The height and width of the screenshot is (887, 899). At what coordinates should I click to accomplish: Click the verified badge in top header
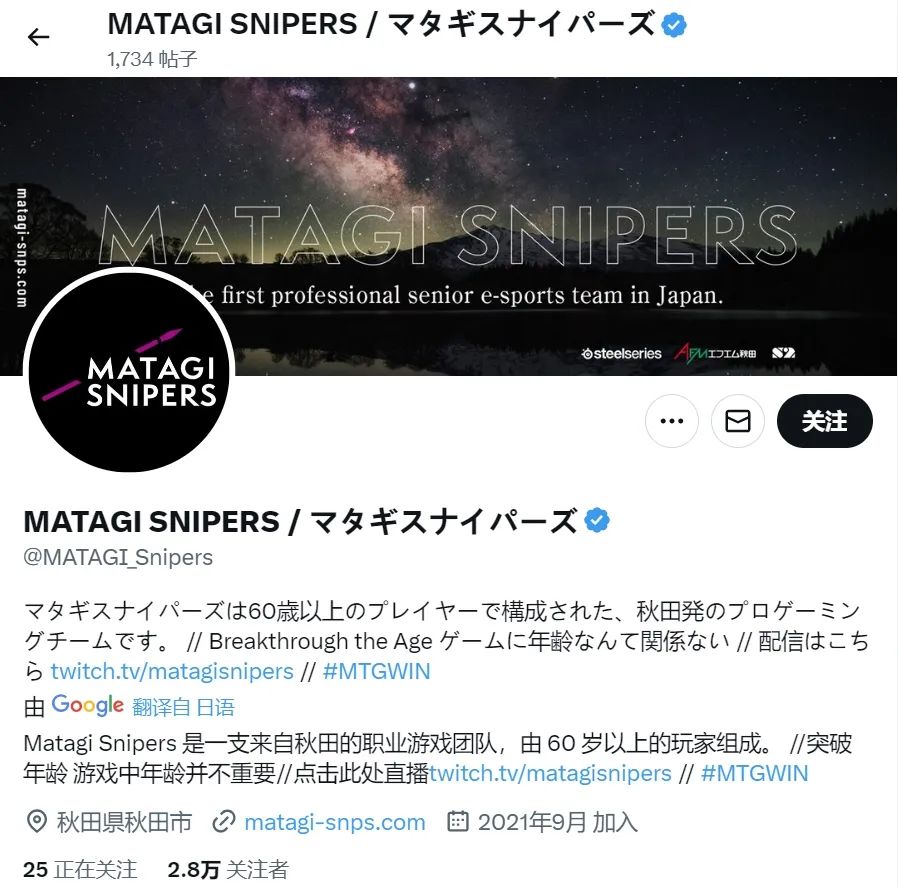point(674,25)
